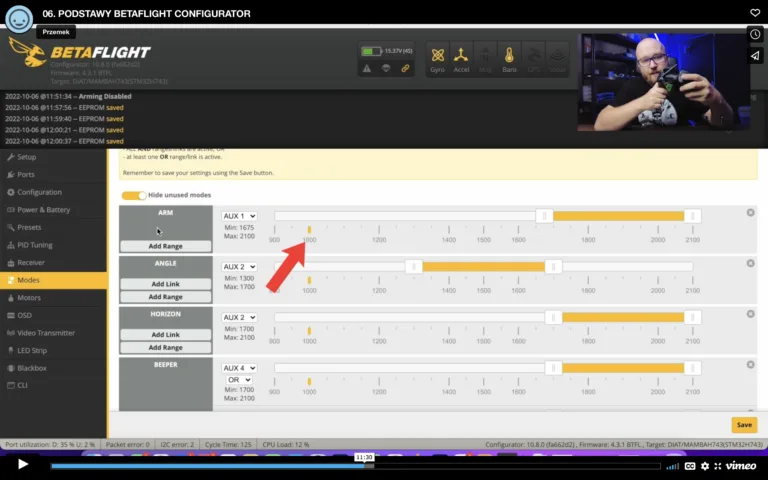Click the Watch Later clock icon

coord(755,34)
